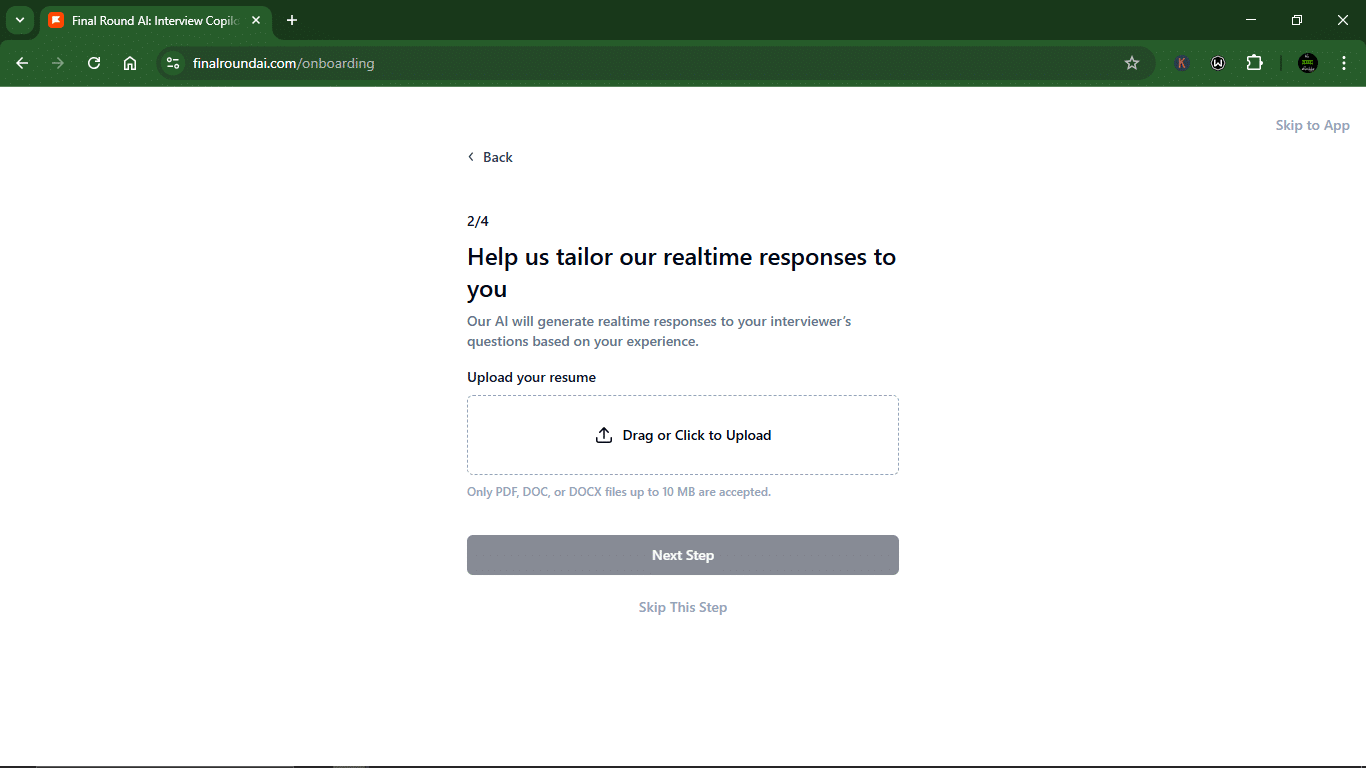This screenshot has width=1366, height=768.
Task: Click the browser back arrow
Action: click(x=22, y=63)
